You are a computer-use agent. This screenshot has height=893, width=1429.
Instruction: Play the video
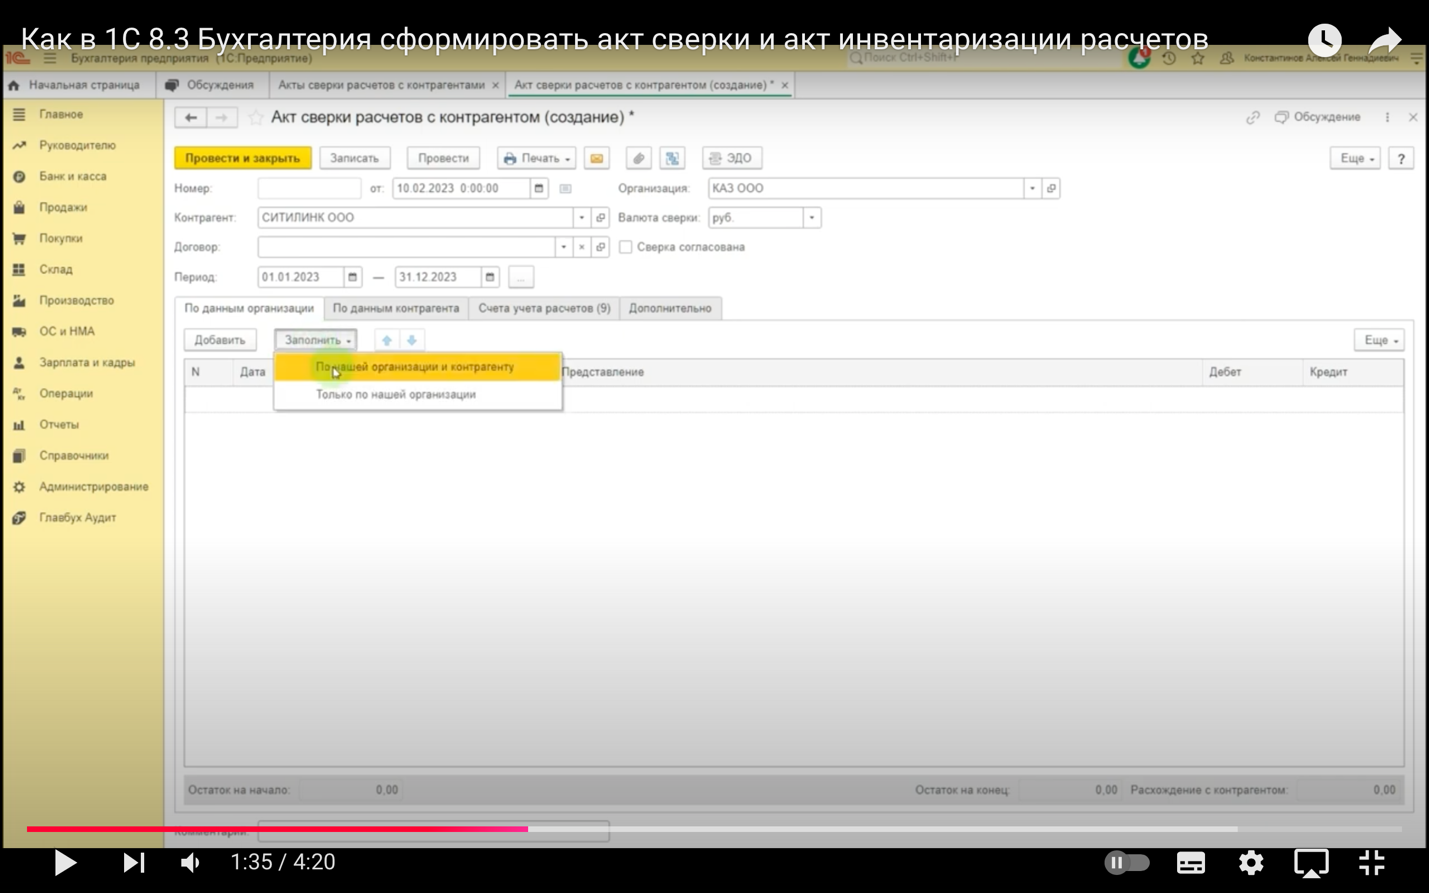(65, 862)
